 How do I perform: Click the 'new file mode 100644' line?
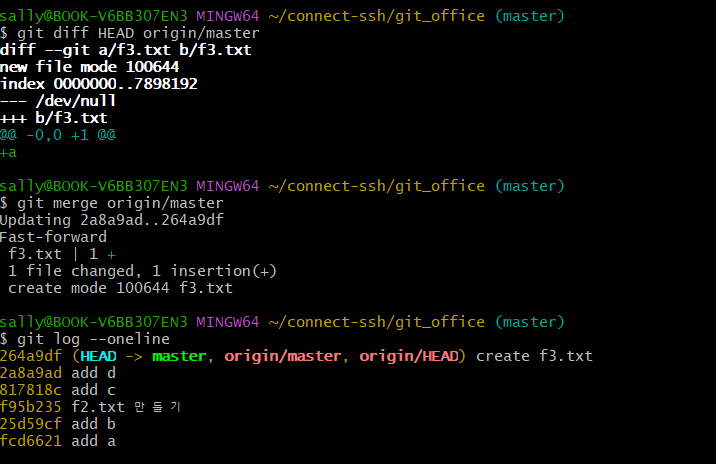[x=90, y=67]
